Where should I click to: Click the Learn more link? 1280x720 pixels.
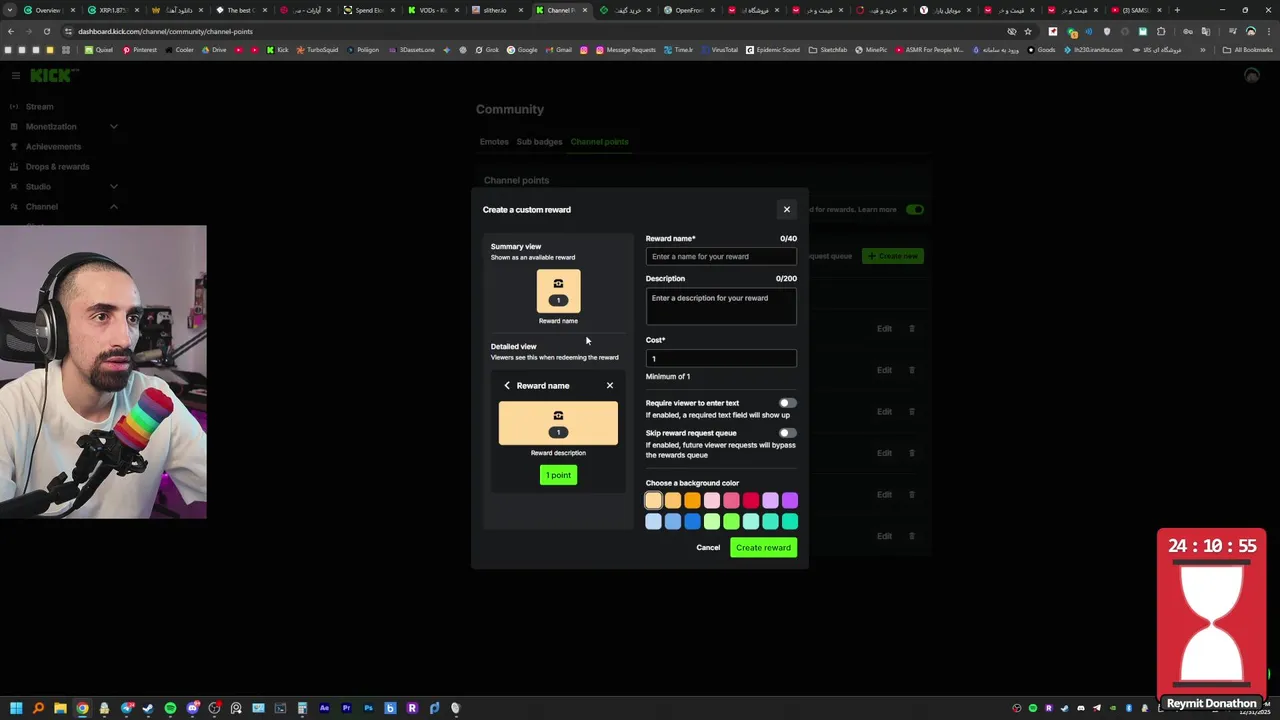877,210
